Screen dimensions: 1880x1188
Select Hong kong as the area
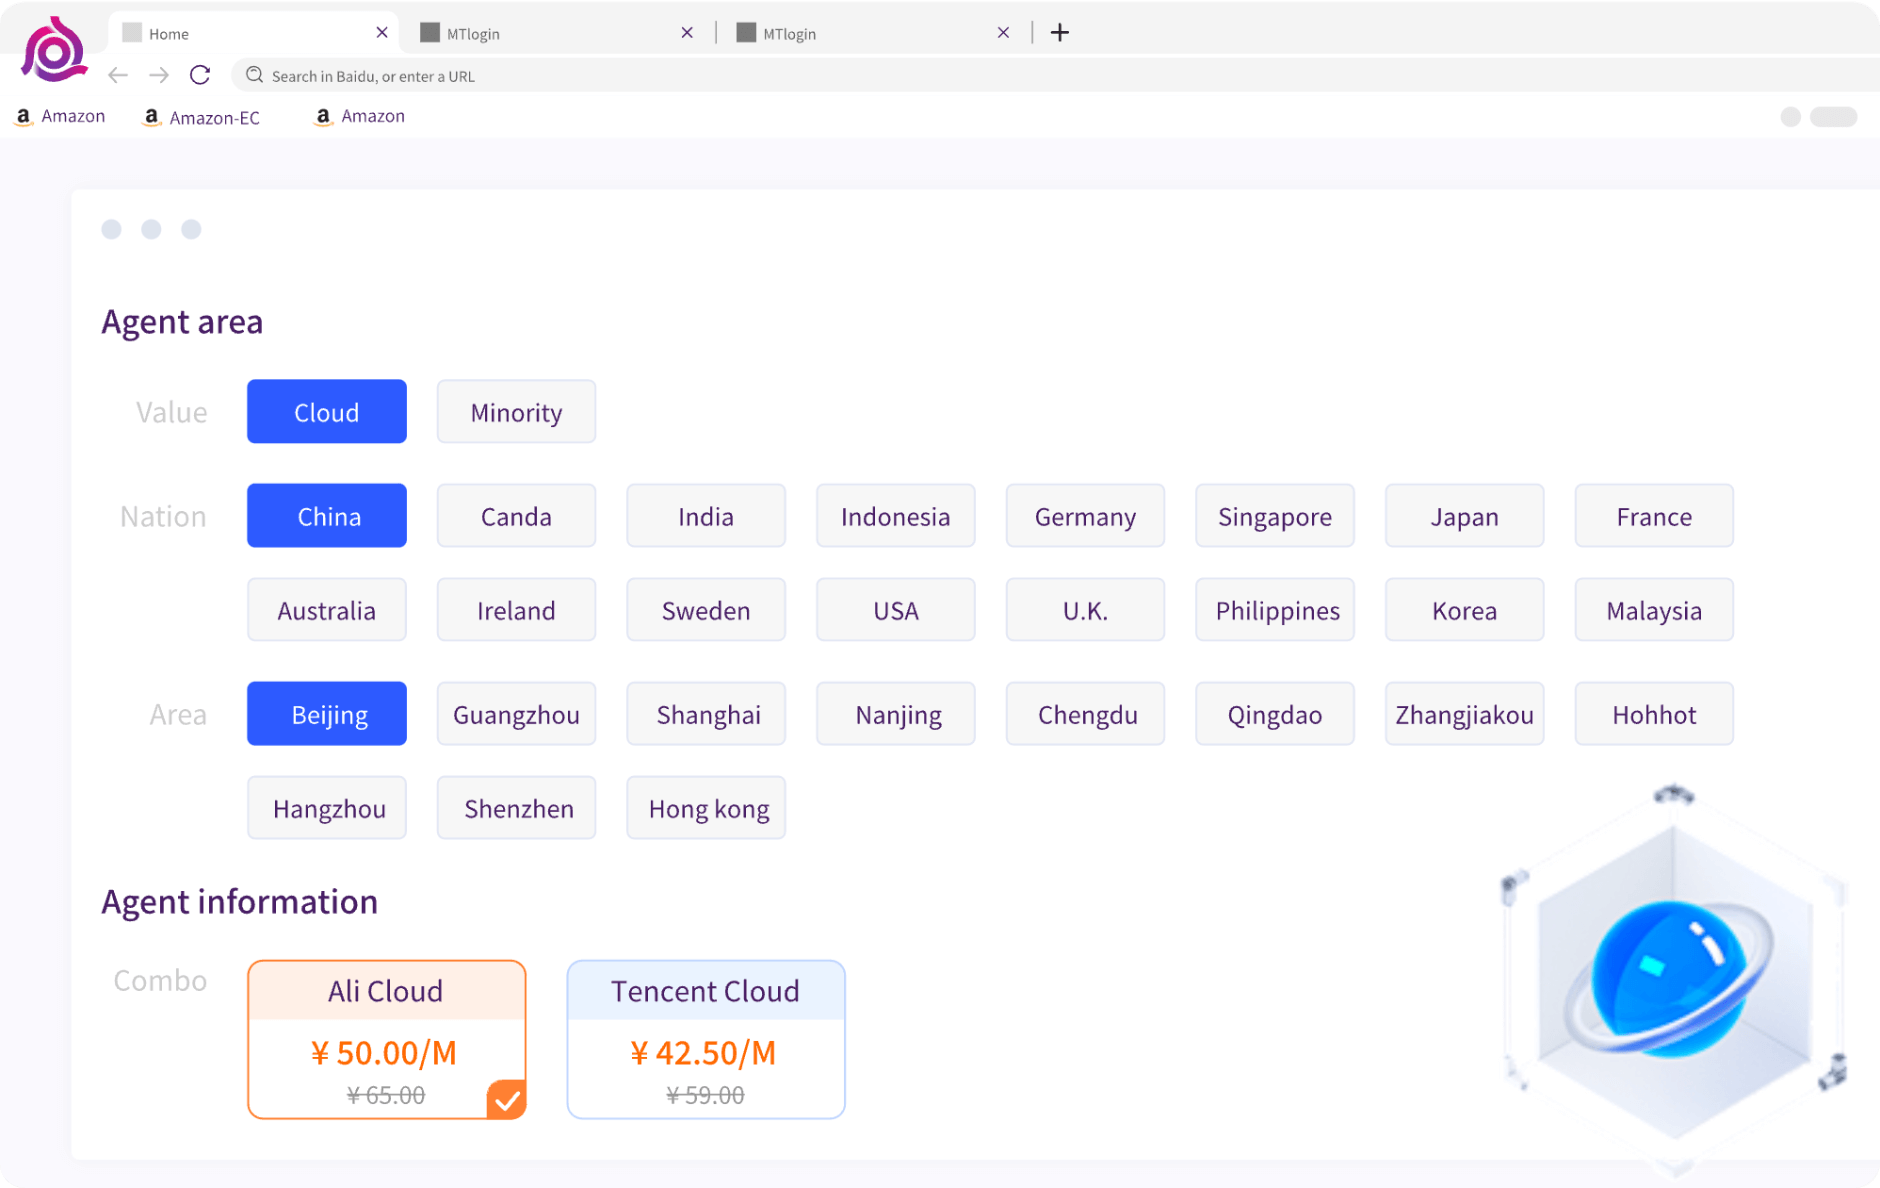tap(706, 808)
